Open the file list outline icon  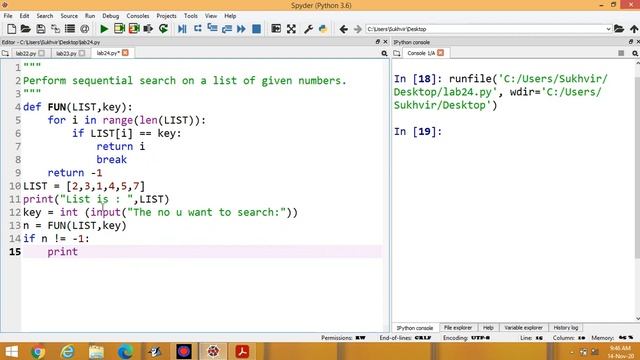pos(70,29)
